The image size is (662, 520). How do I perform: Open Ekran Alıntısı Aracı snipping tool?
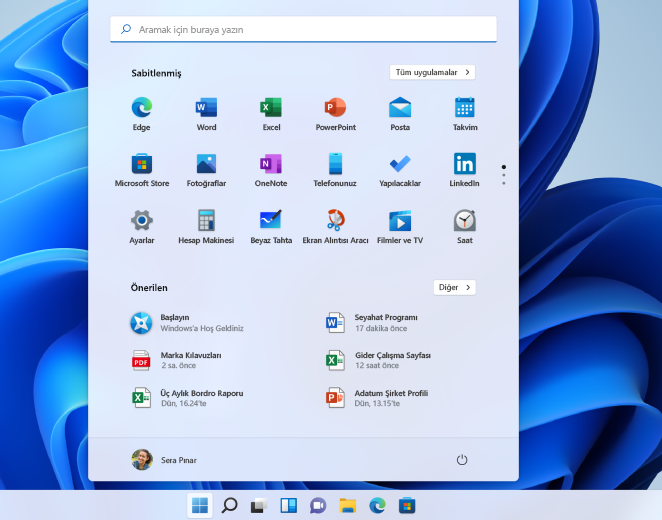[x=335, y=221]
